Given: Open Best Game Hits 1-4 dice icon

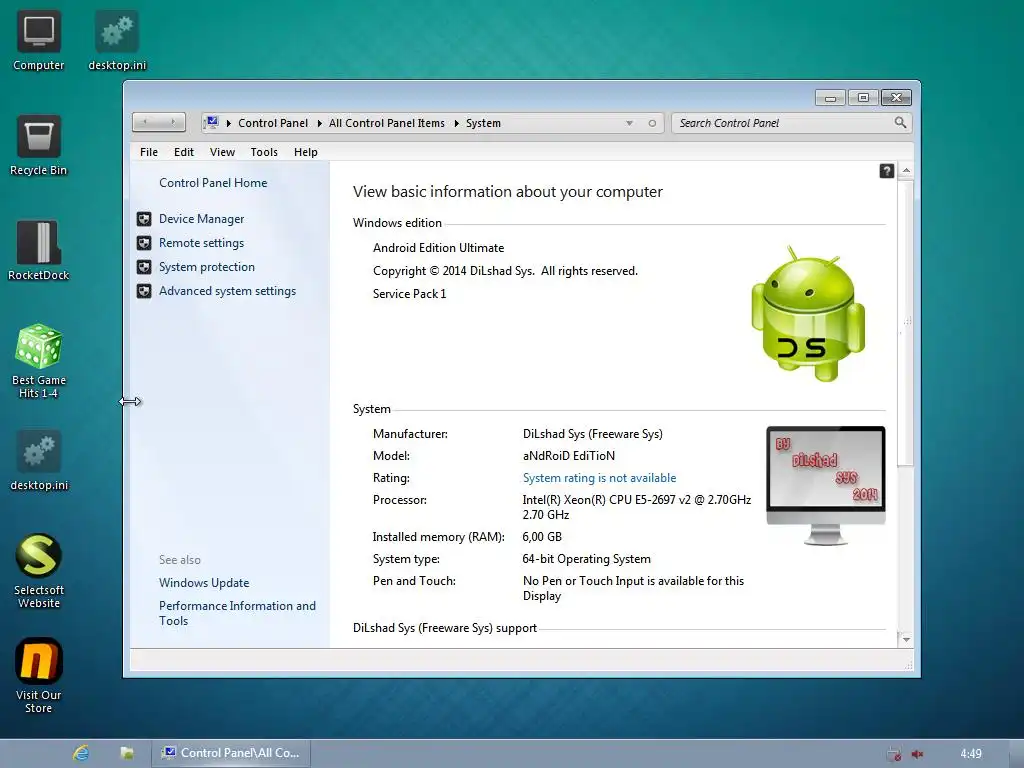Looking at the screenshot, I should coord(39,360).
